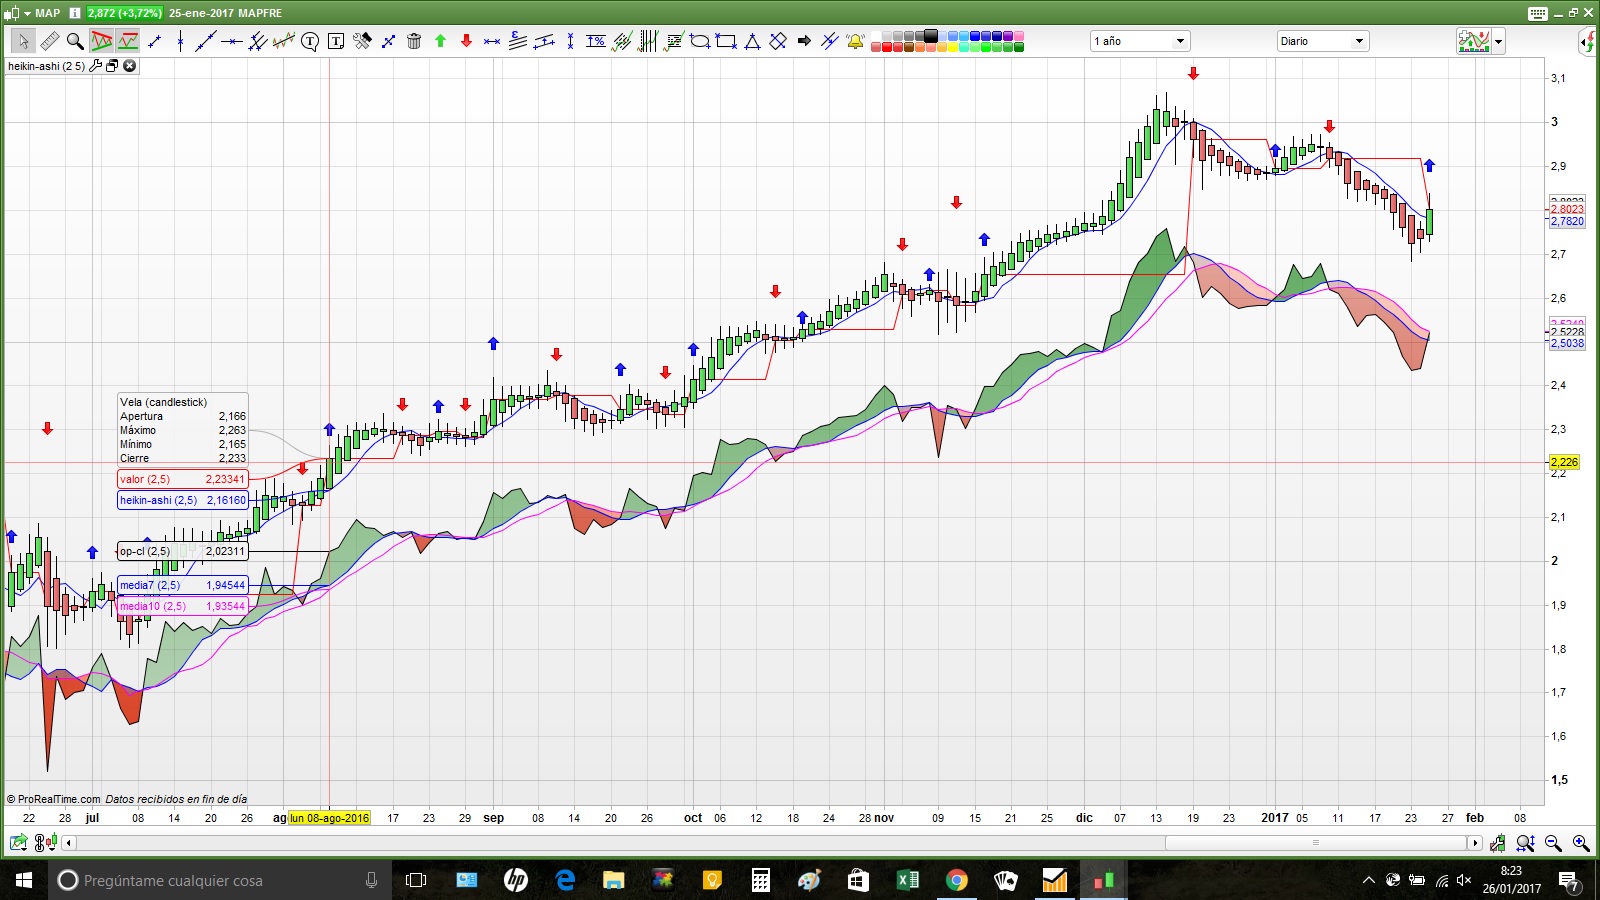This screenshot has height=900, width=1600.
Task: Open heikin-ashi indicator wrench settings
Action: [x=96, y=66]
